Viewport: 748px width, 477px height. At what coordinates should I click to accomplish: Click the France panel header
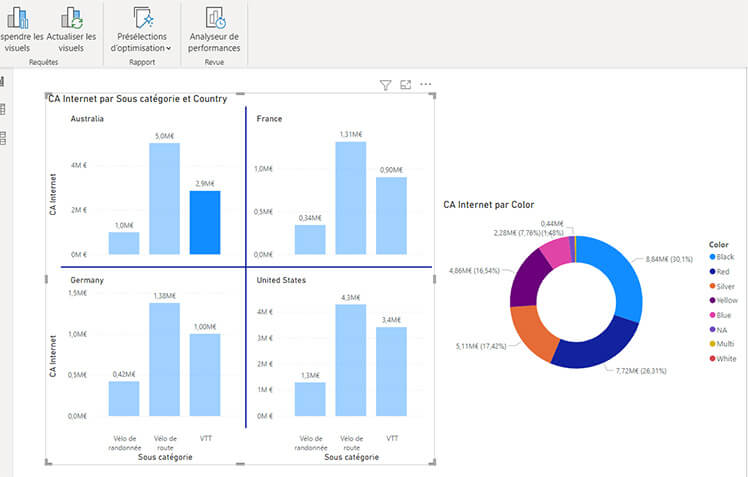click(269, 119)
